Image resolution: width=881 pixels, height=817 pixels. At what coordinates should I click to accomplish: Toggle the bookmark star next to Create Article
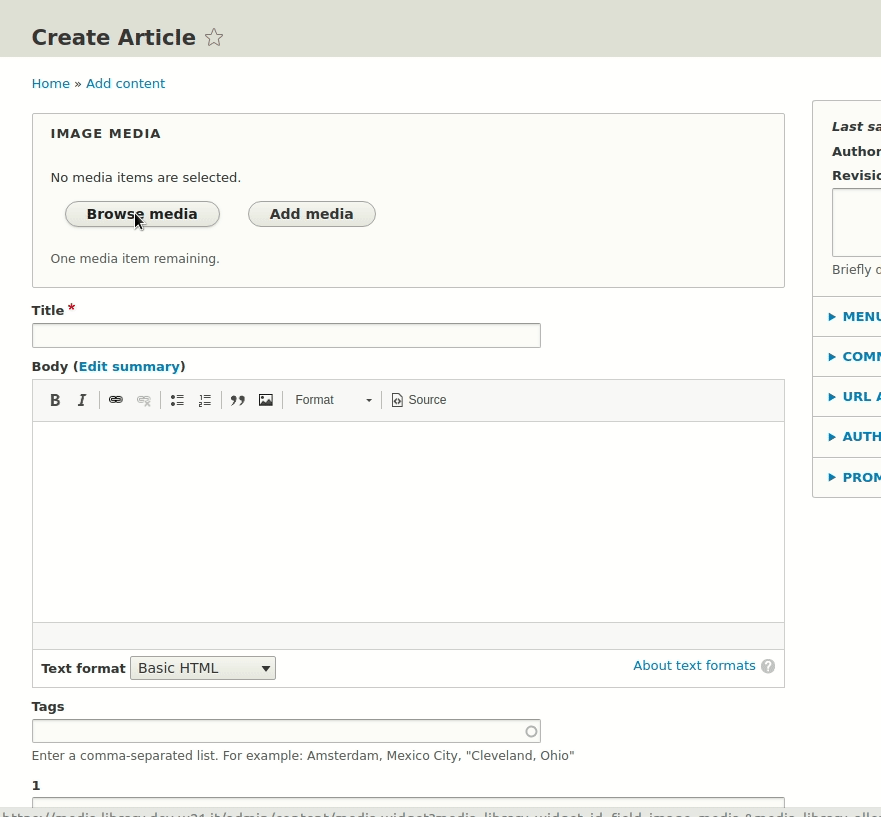213,37
